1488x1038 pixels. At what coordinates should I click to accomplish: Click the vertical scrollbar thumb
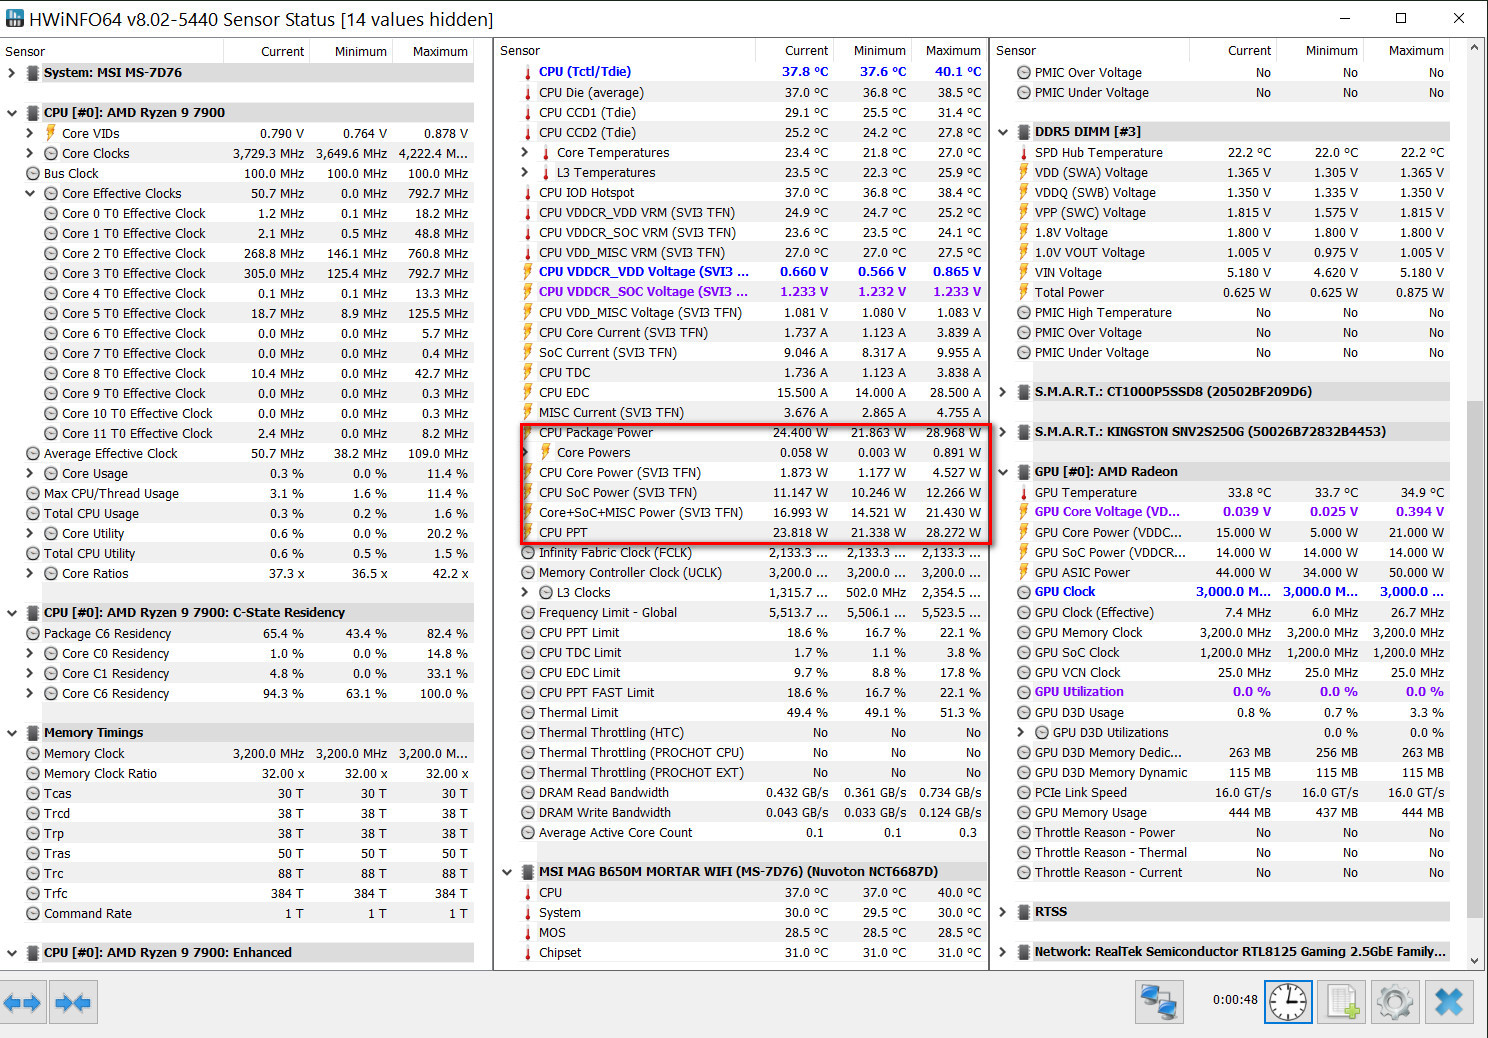point(1475,660)
